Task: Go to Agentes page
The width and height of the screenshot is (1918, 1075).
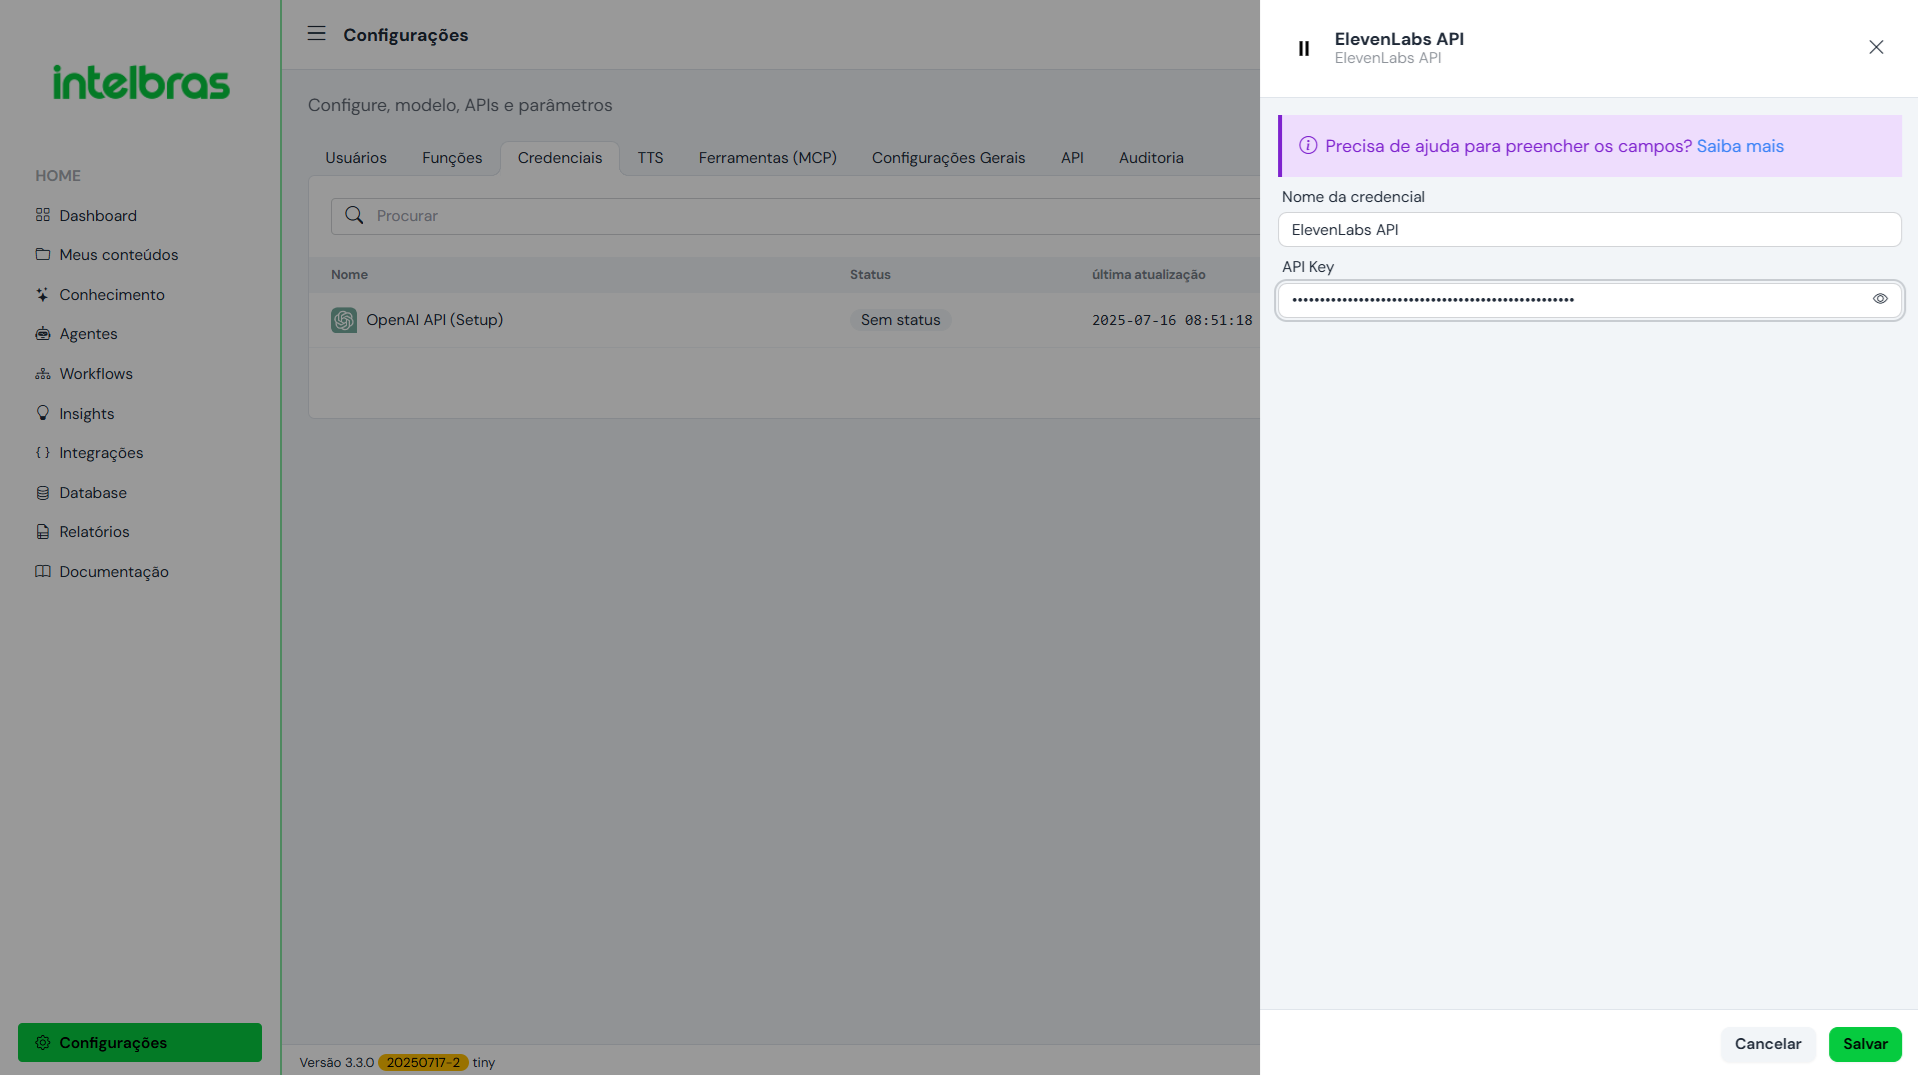Action: tap(88, 333)
